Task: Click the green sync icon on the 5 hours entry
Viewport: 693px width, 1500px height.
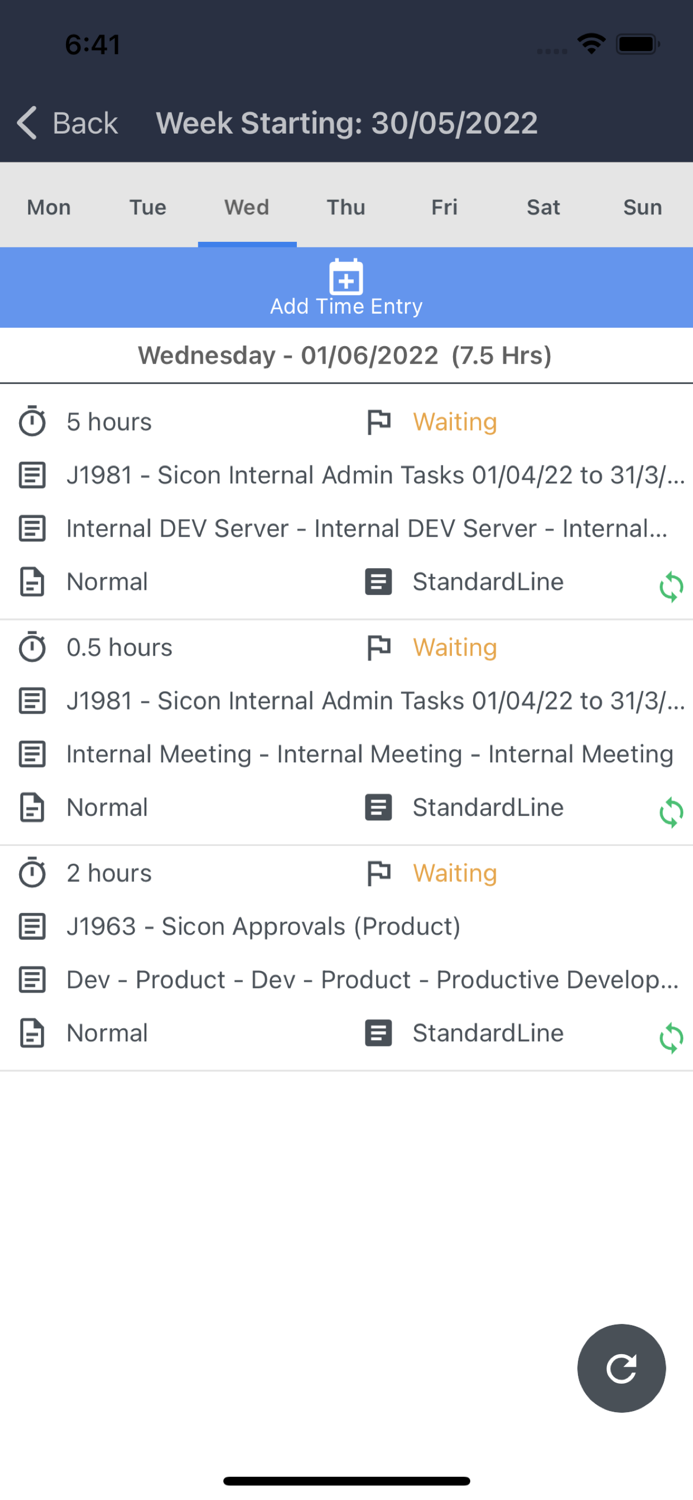Action: click(x=671, y=587)
